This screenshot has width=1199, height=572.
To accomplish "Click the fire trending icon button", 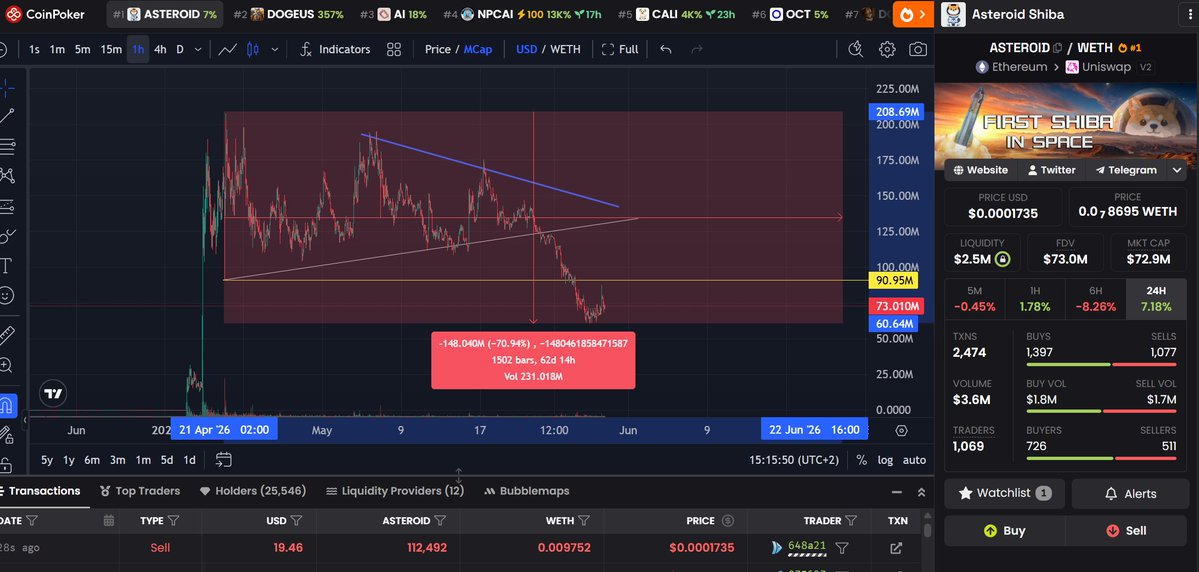I will pyautogui.click(x=913, y=14).
